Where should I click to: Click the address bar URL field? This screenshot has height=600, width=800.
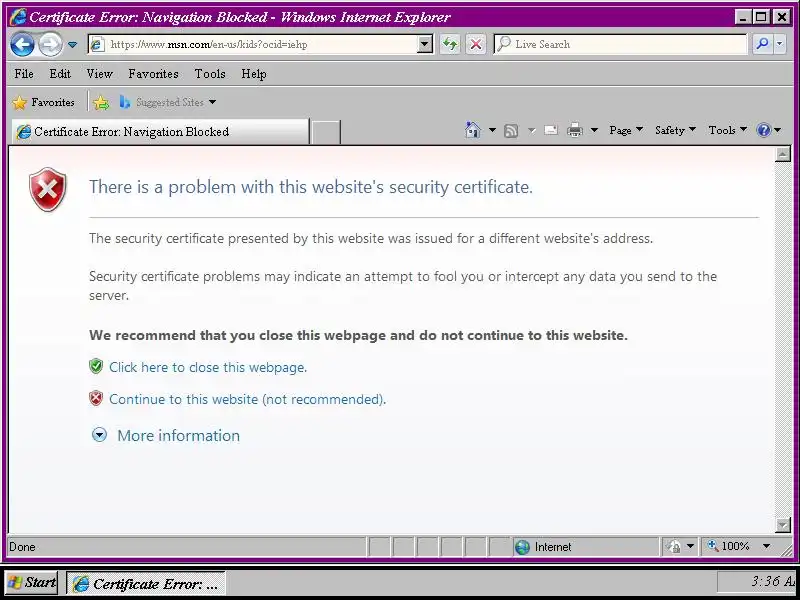pyautogui.click(x=260, y=44)
